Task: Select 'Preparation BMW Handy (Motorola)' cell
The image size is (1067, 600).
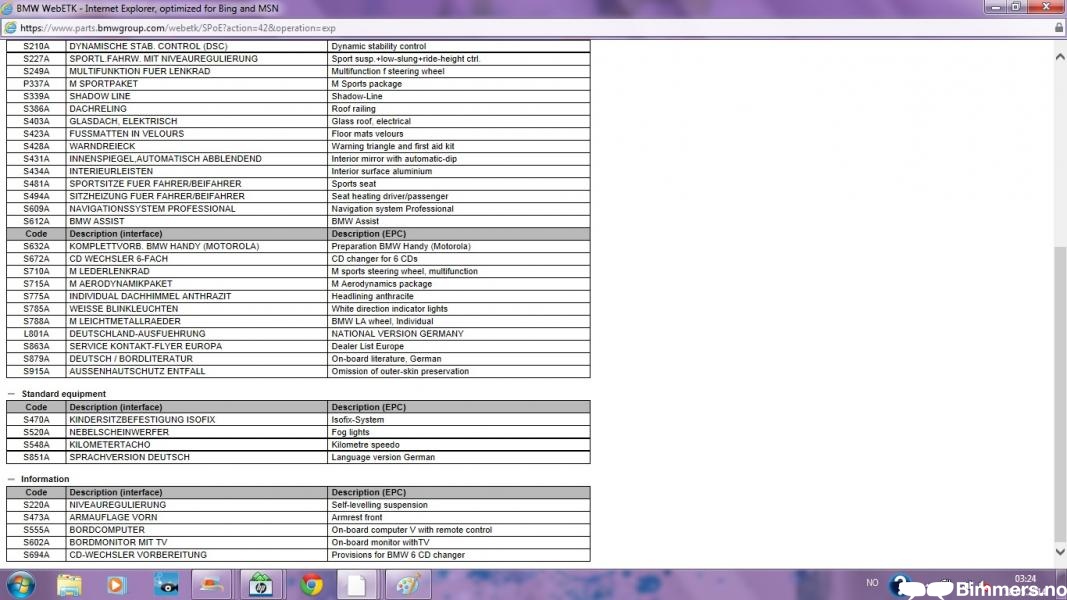Action: coord(459,246)
